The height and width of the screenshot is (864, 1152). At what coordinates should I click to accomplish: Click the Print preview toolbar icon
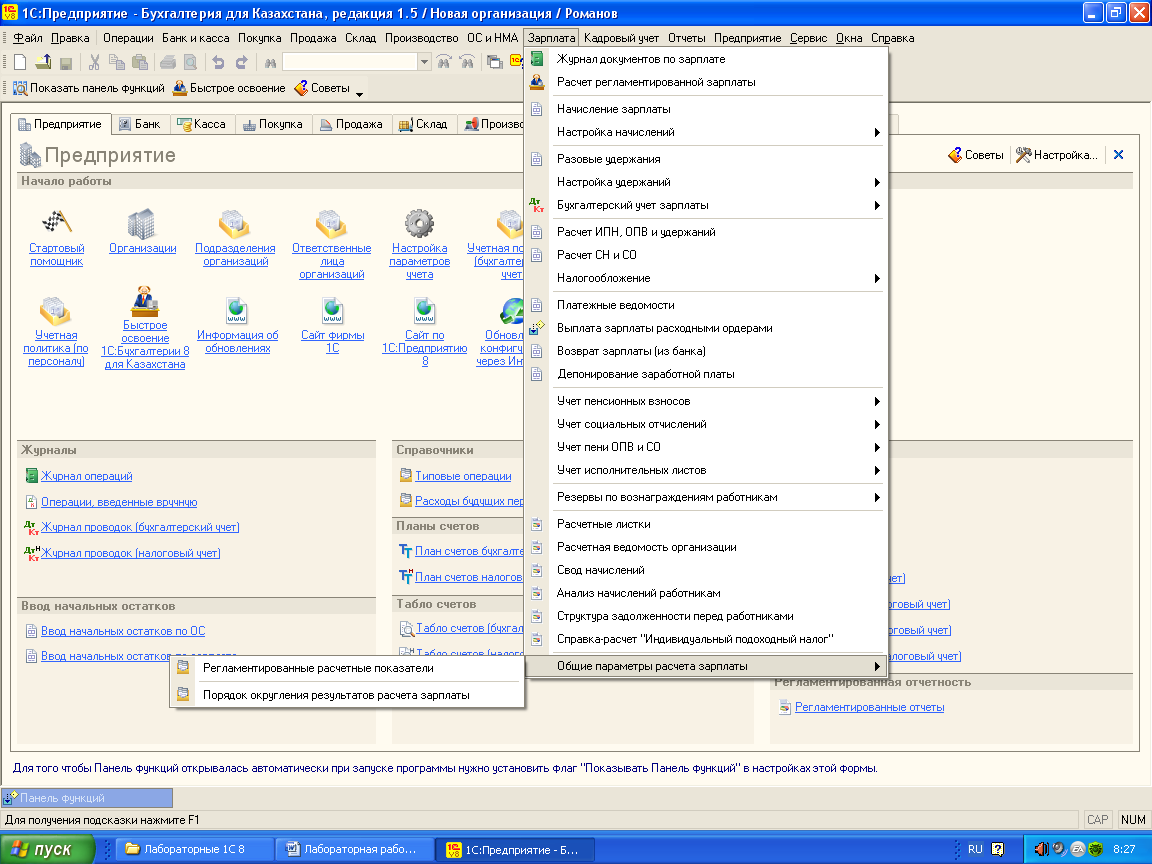[x=190, y=63]
